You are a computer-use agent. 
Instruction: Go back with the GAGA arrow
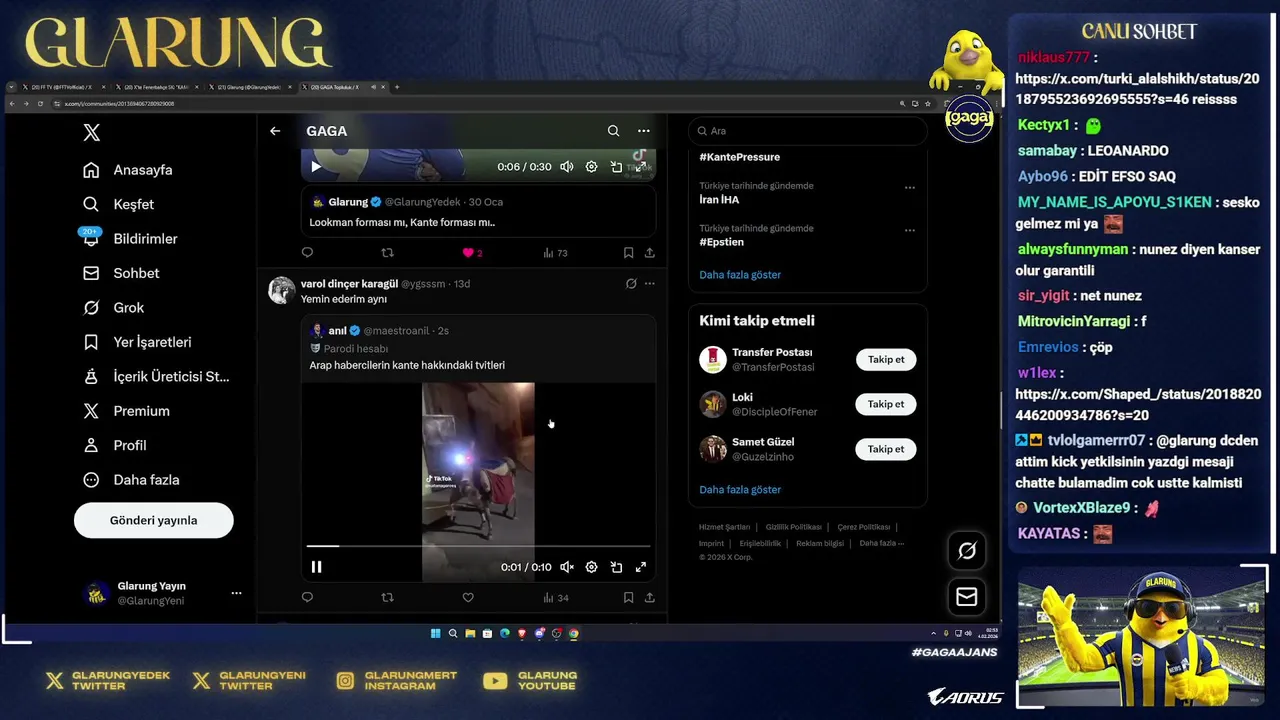click(x=275, y=131)
